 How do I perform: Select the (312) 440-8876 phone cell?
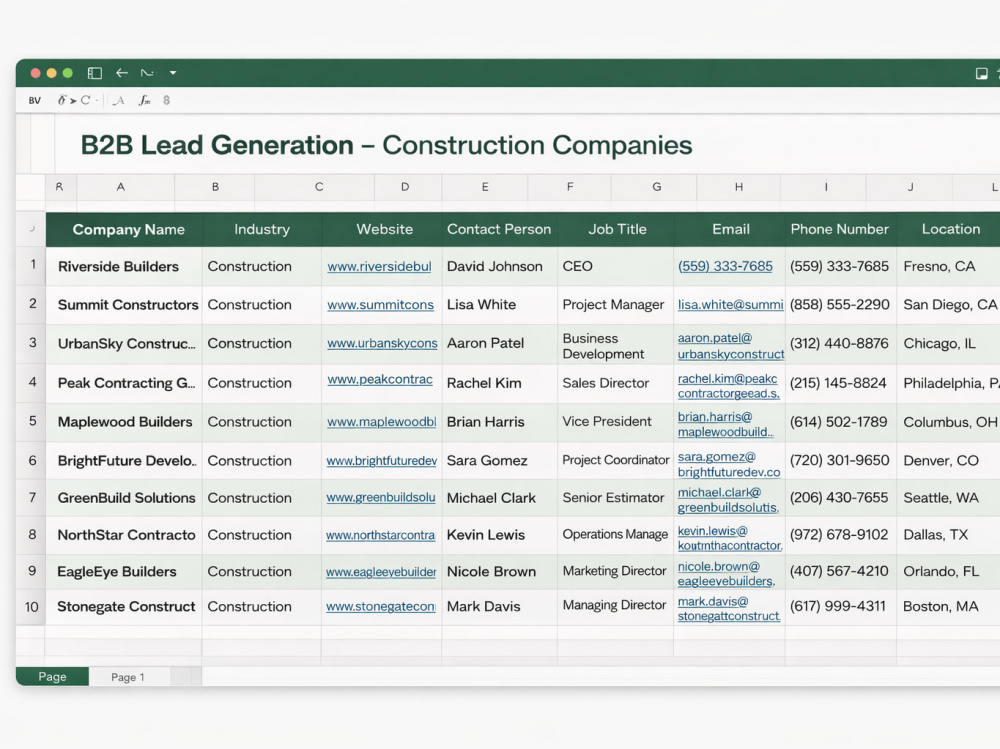click(x=841, y=343)
